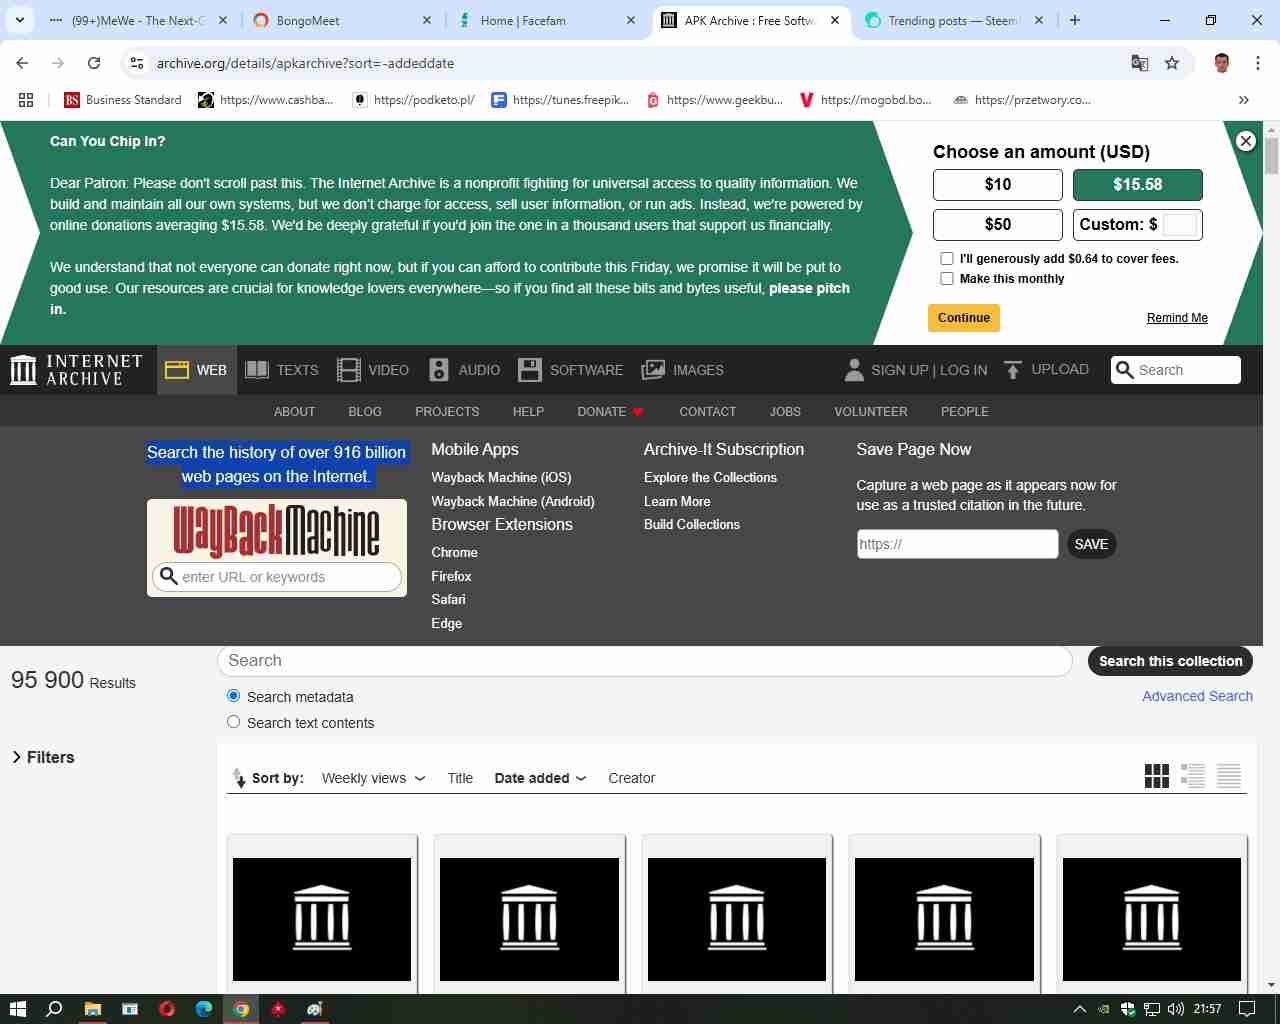This screenshot has width=1280, height=1024.
Task: Click the top navigation Search box
Action: click(1176, 370)
